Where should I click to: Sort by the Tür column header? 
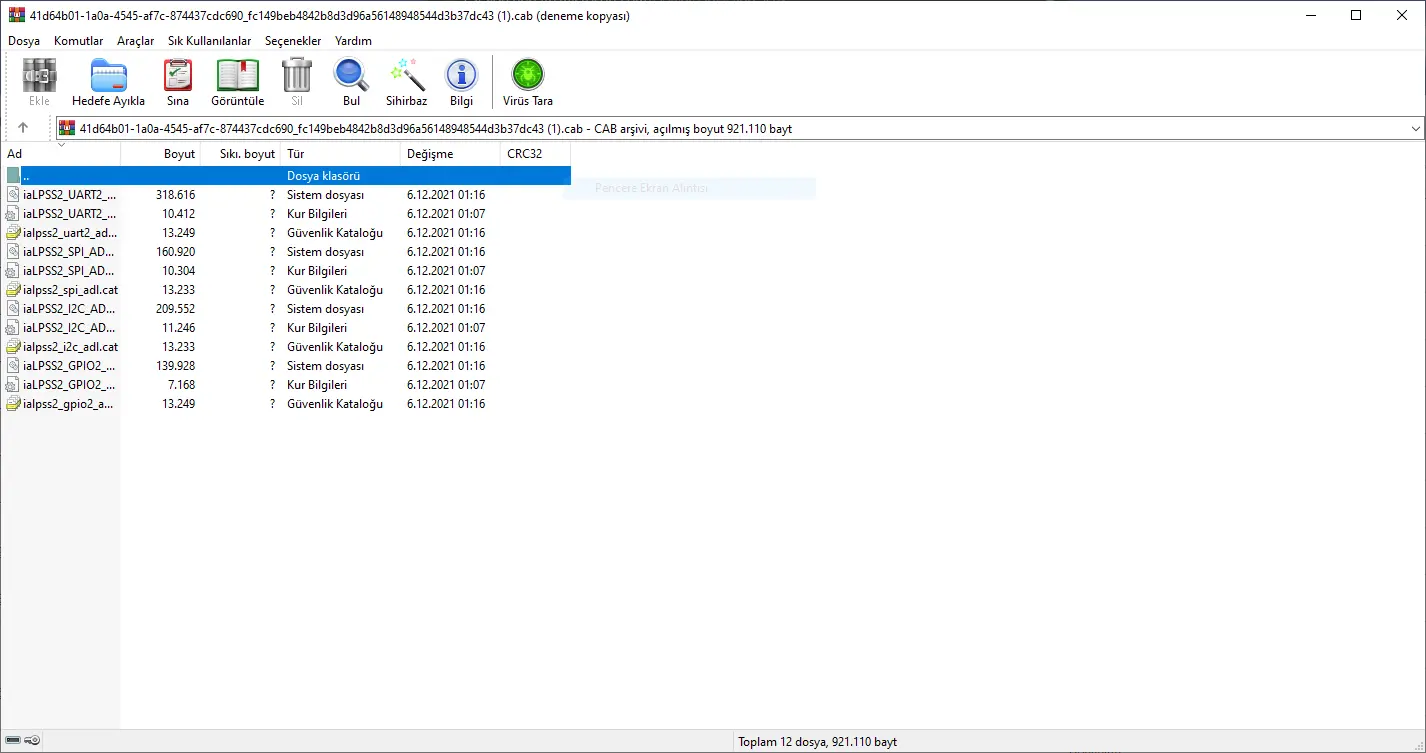341,154
